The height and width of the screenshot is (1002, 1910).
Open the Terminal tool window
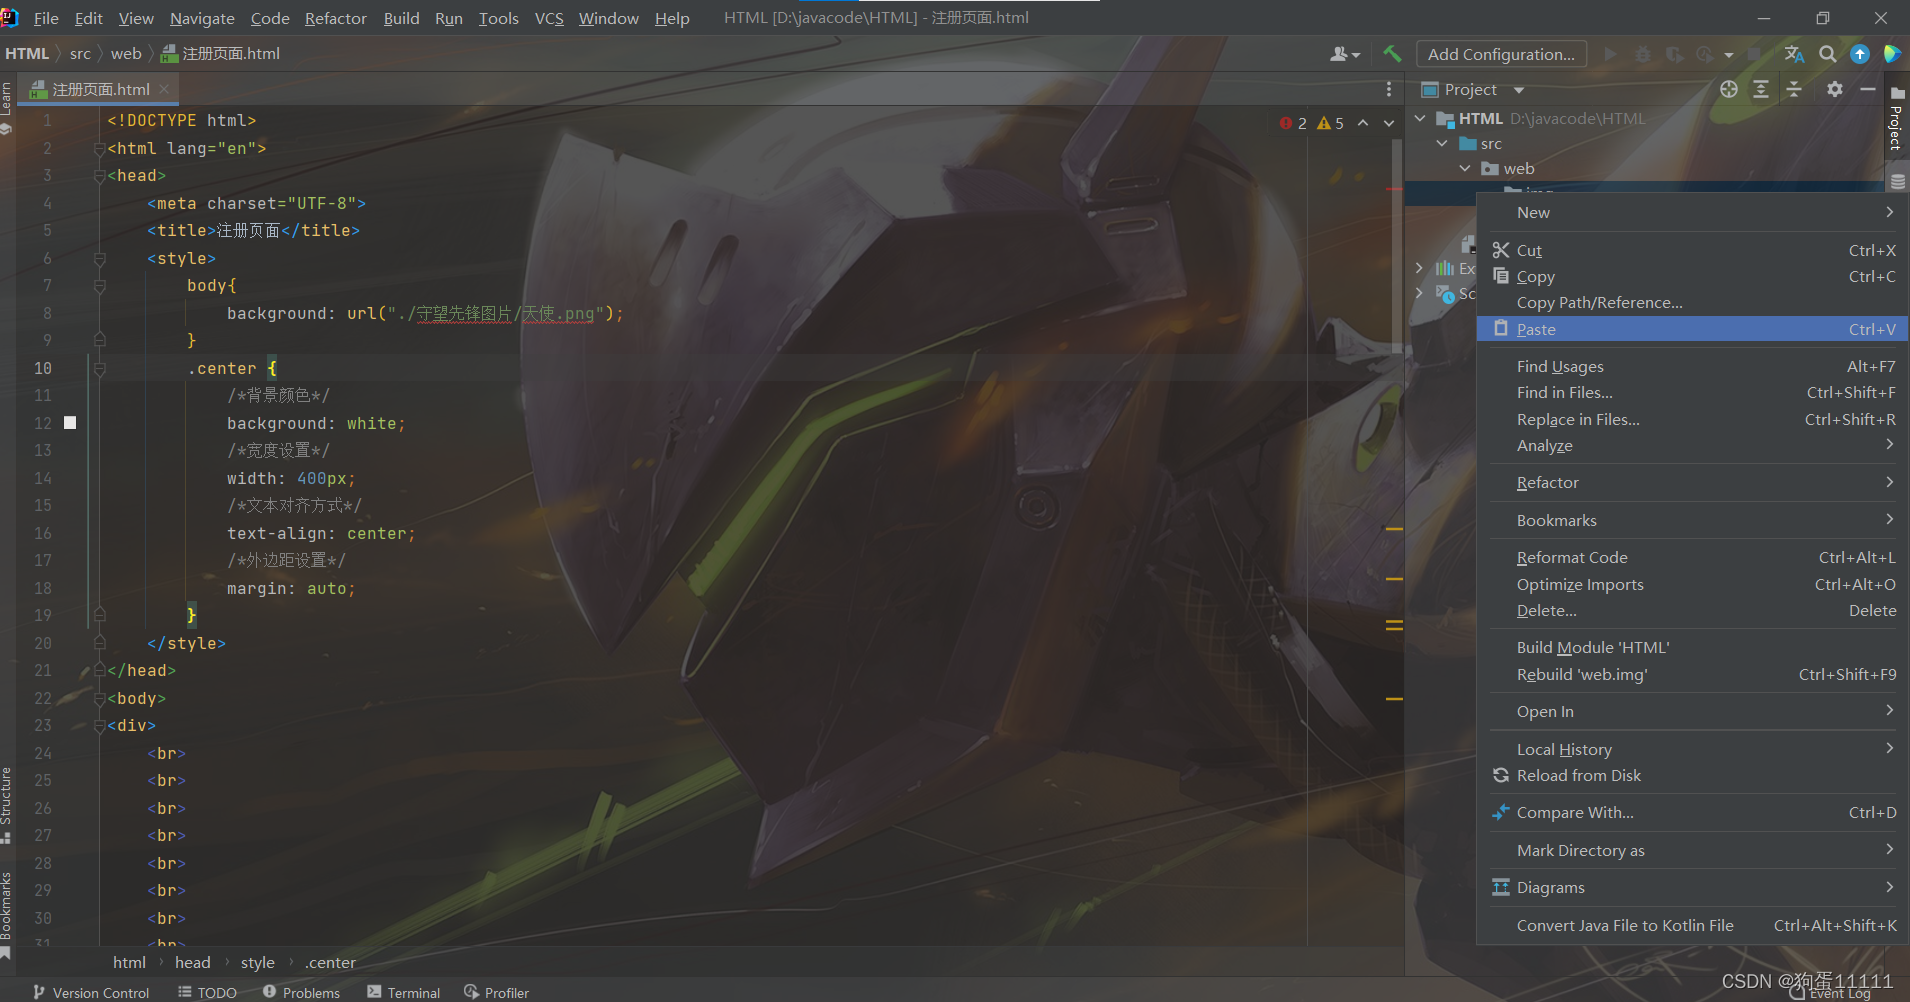coord(403,992)
